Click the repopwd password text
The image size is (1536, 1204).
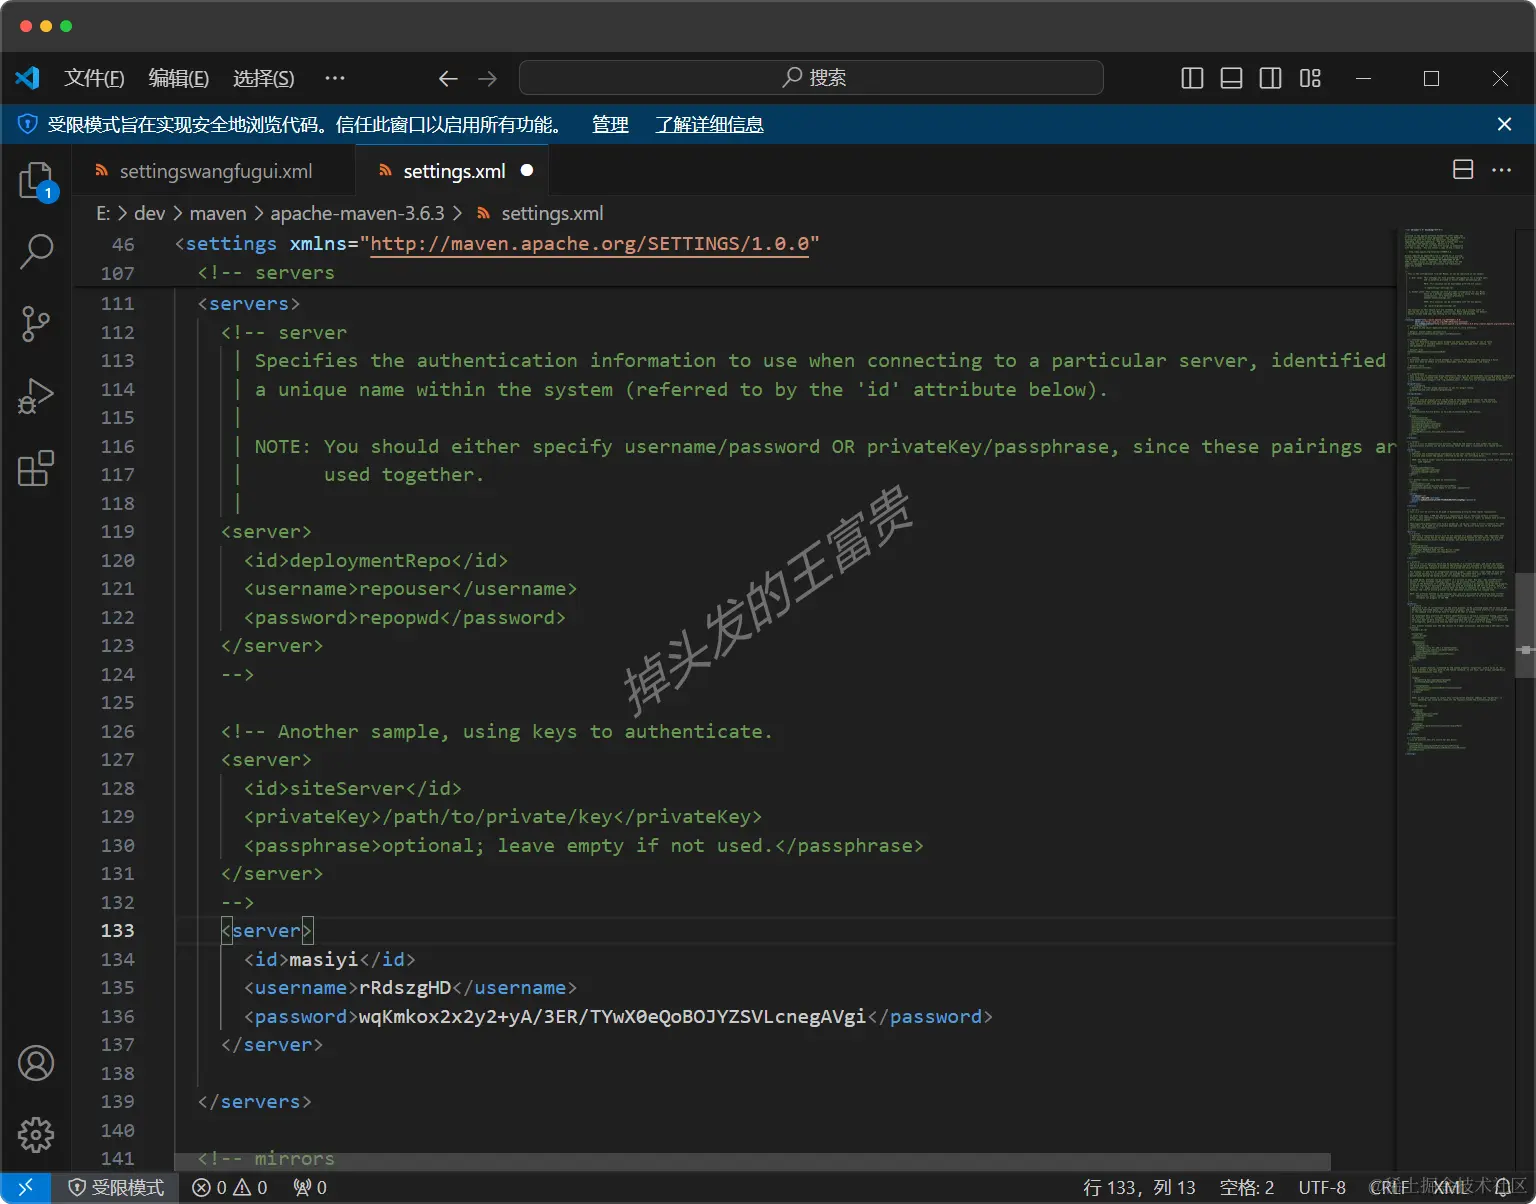[399, 618]
